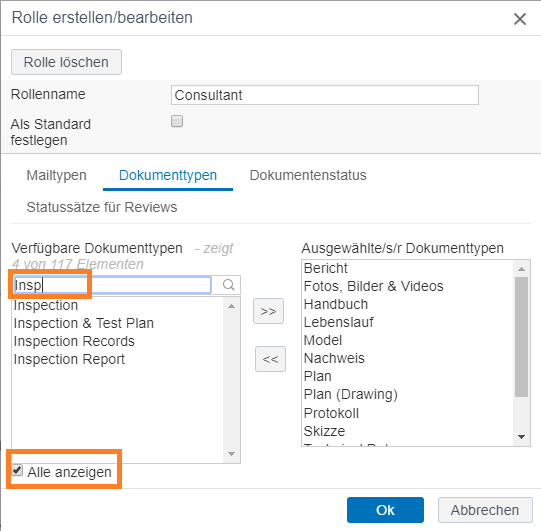Viewport: 541px width, 531px height.
Task: Open the Dokumentenstatus tab
Action: [x=308, y=175]
